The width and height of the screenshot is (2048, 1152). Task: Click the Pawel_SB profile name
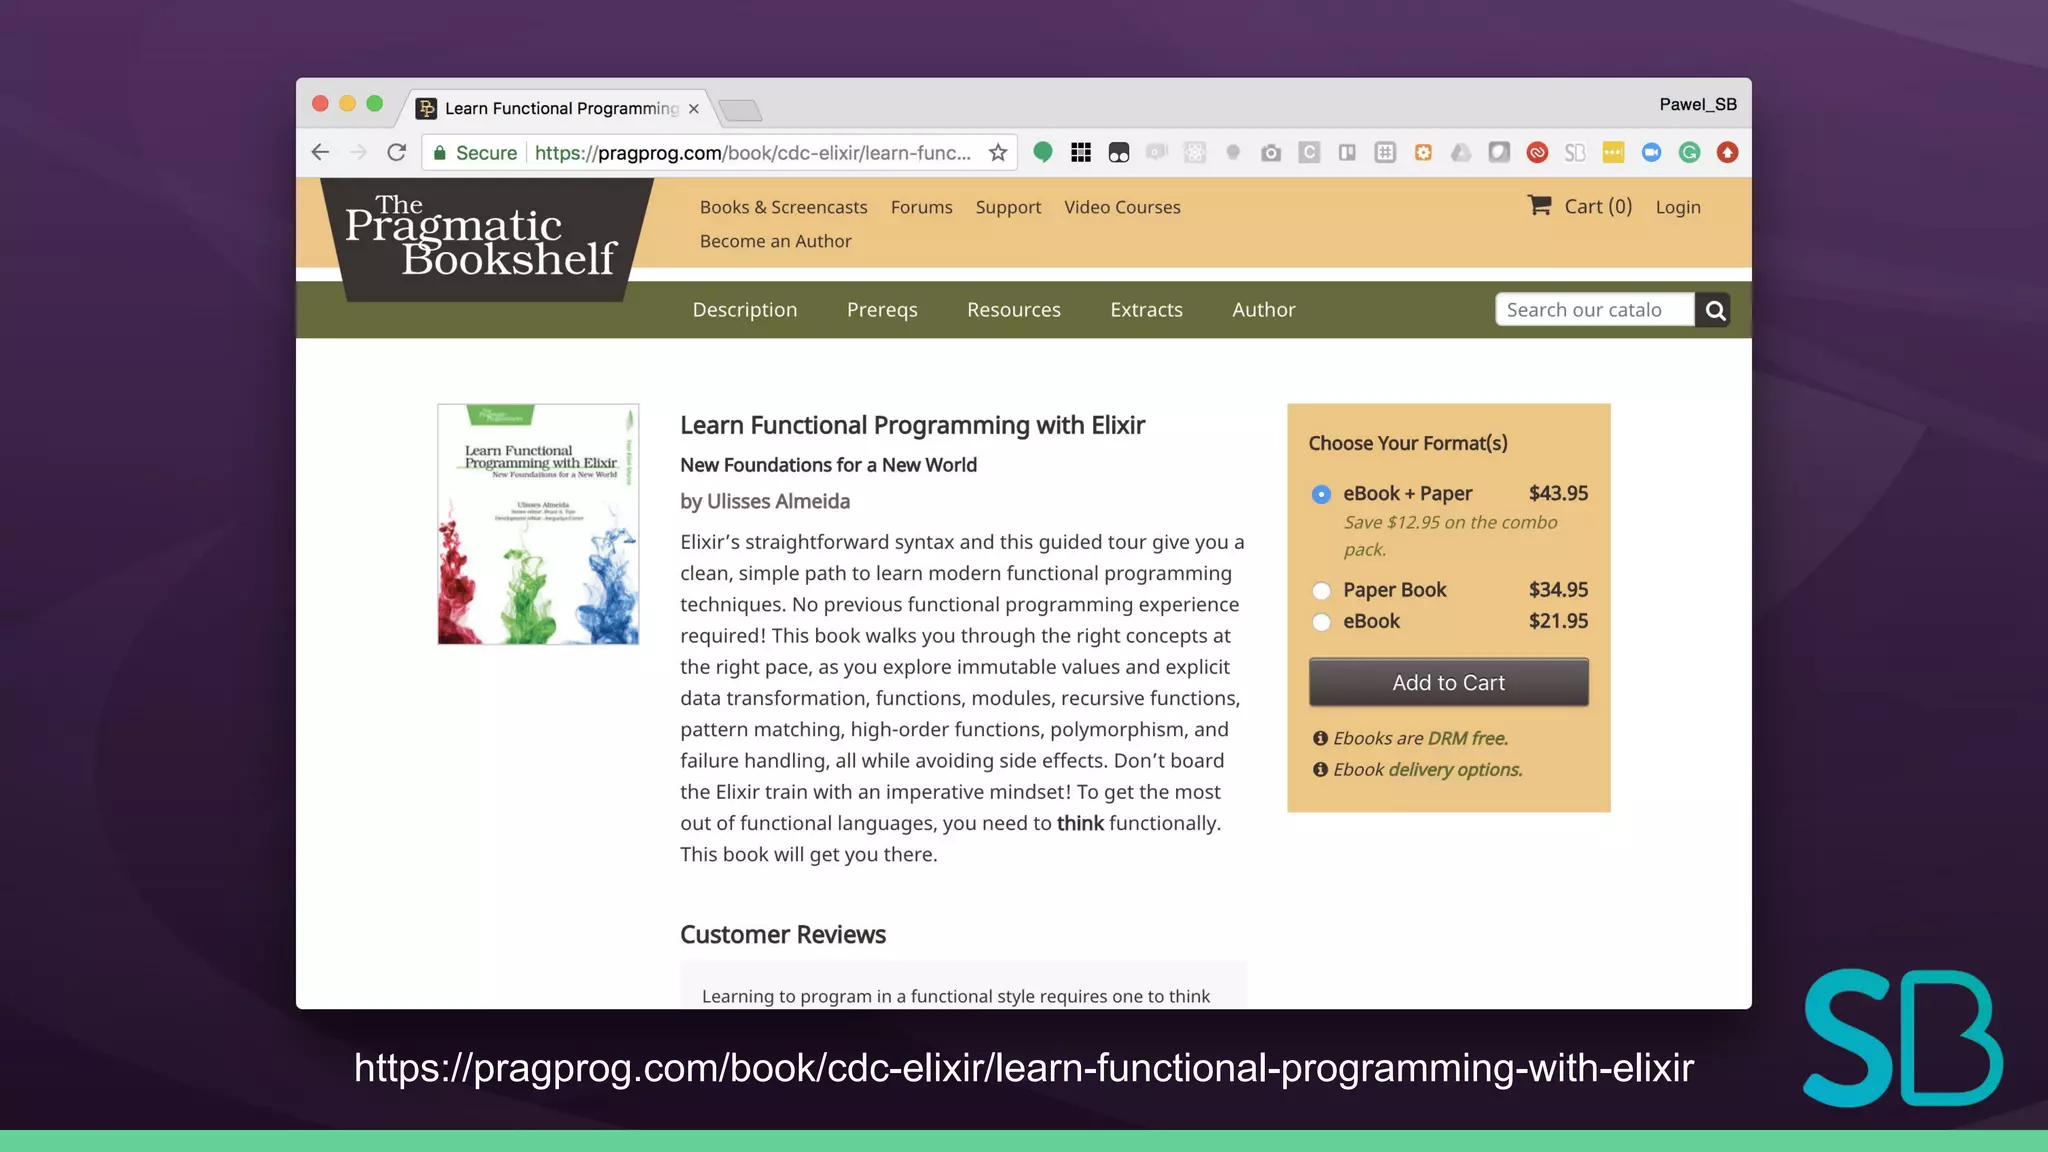pyautogui.click(x=1698, y=104)
